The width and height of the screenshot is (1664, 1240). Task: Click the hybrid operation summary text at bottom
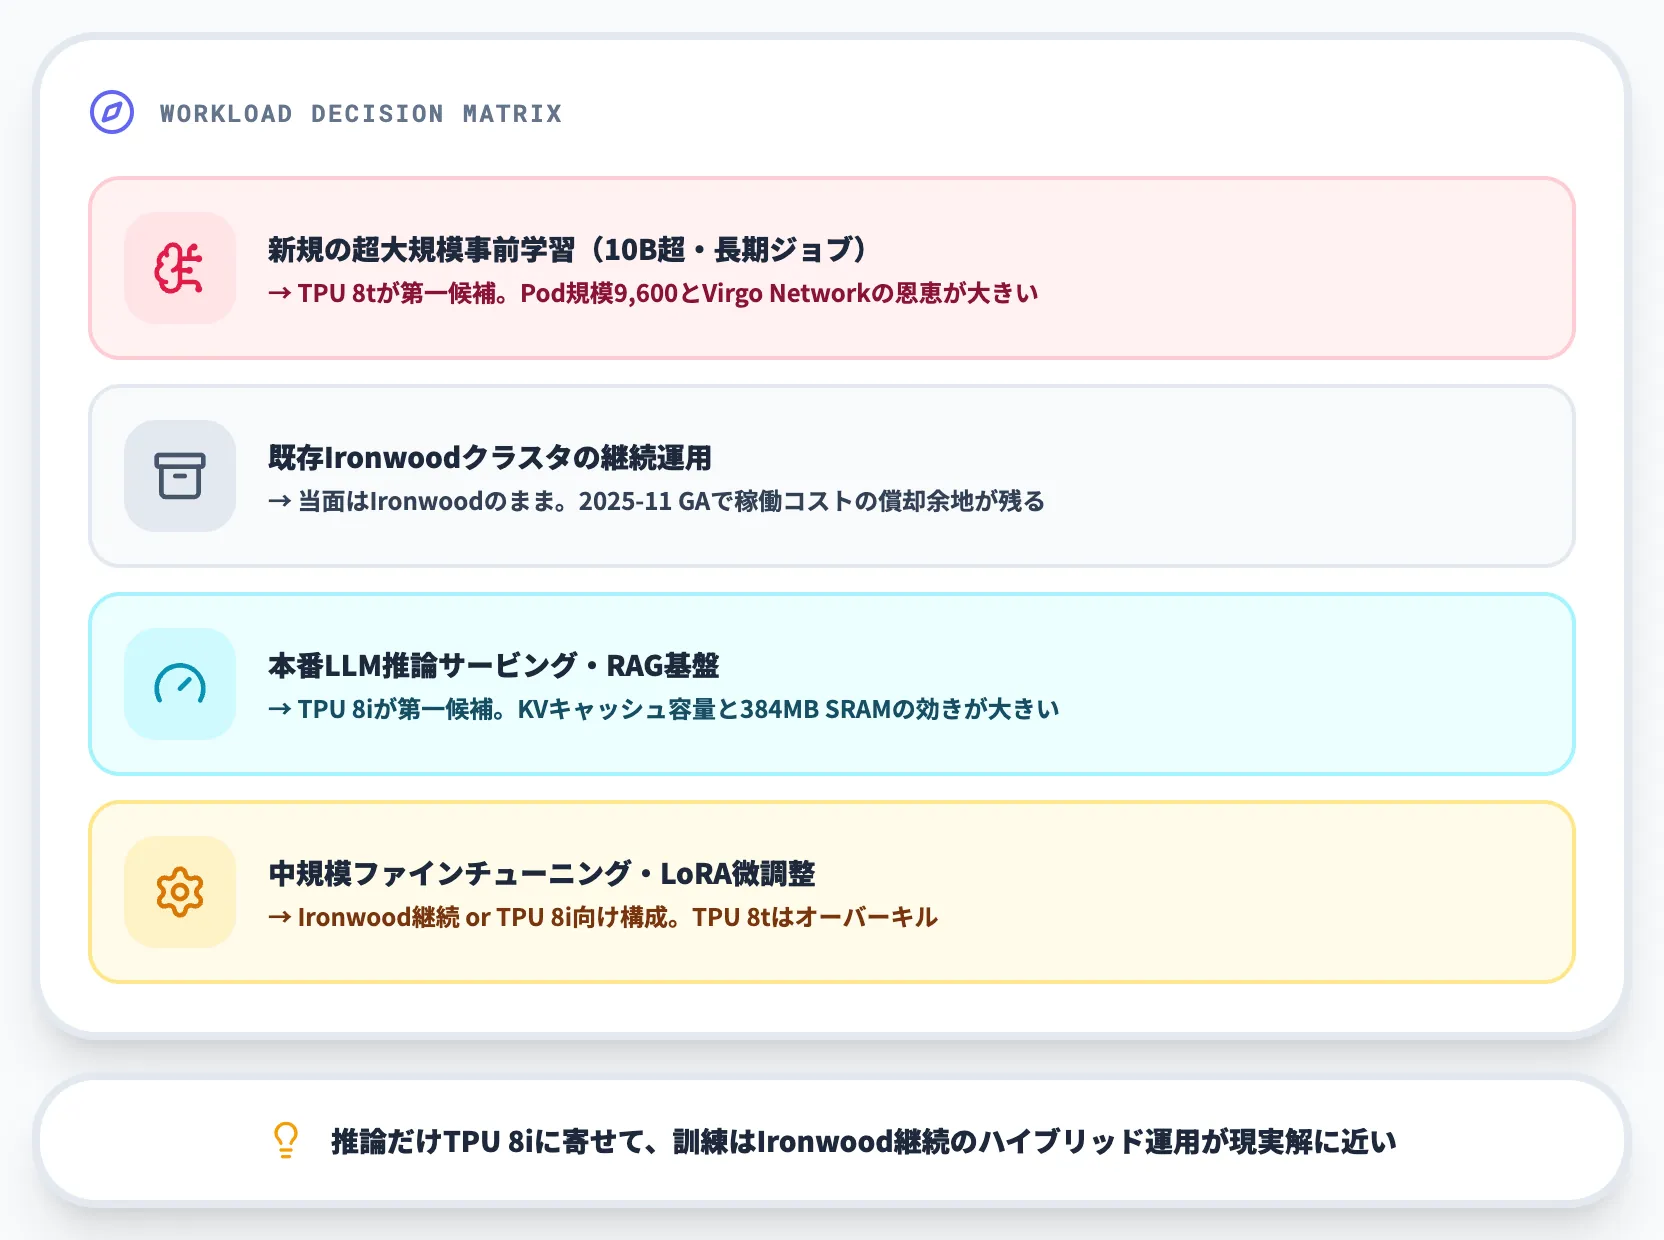(x=863, y=1141)
